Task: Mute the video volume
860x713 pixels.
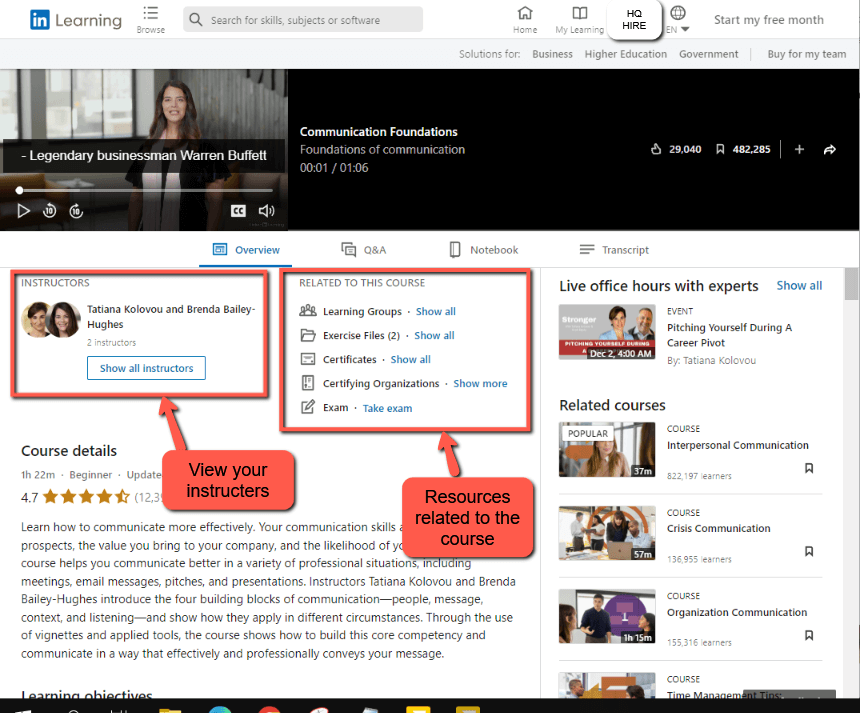Action: coord(266,211)
